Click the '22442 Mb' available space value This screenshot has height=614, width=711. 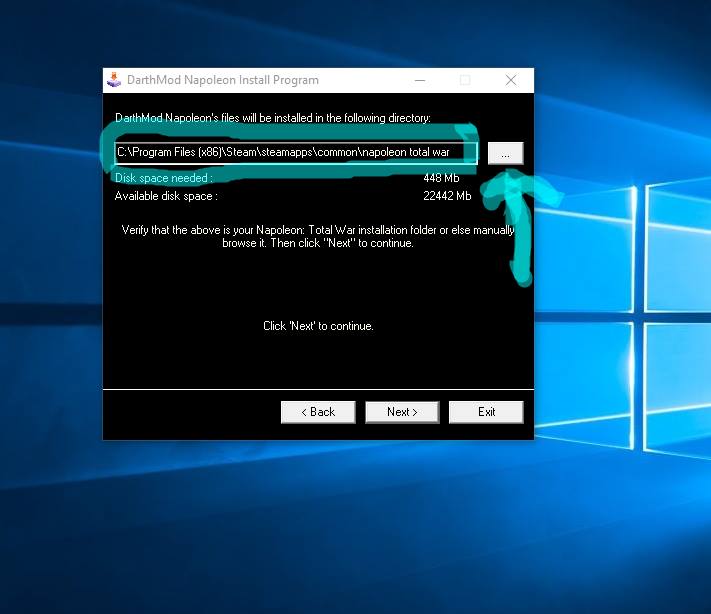(447, 196)
